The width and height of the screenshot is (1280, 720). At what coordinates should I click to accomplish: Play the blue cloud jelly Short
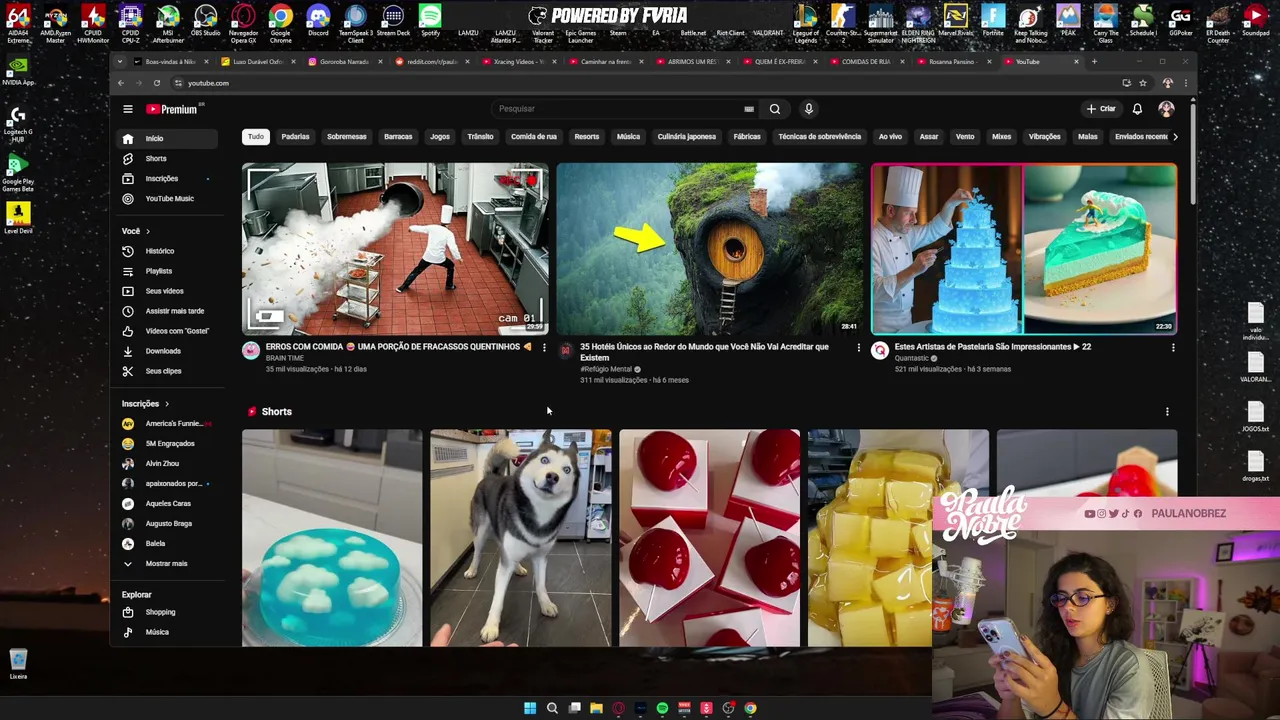point(332,538)
